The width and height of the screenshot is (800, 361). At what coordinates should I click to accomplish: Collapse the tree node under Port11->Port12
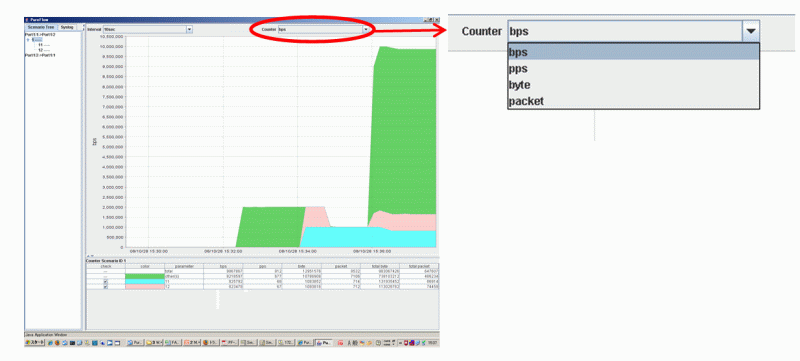coord(28,39)
